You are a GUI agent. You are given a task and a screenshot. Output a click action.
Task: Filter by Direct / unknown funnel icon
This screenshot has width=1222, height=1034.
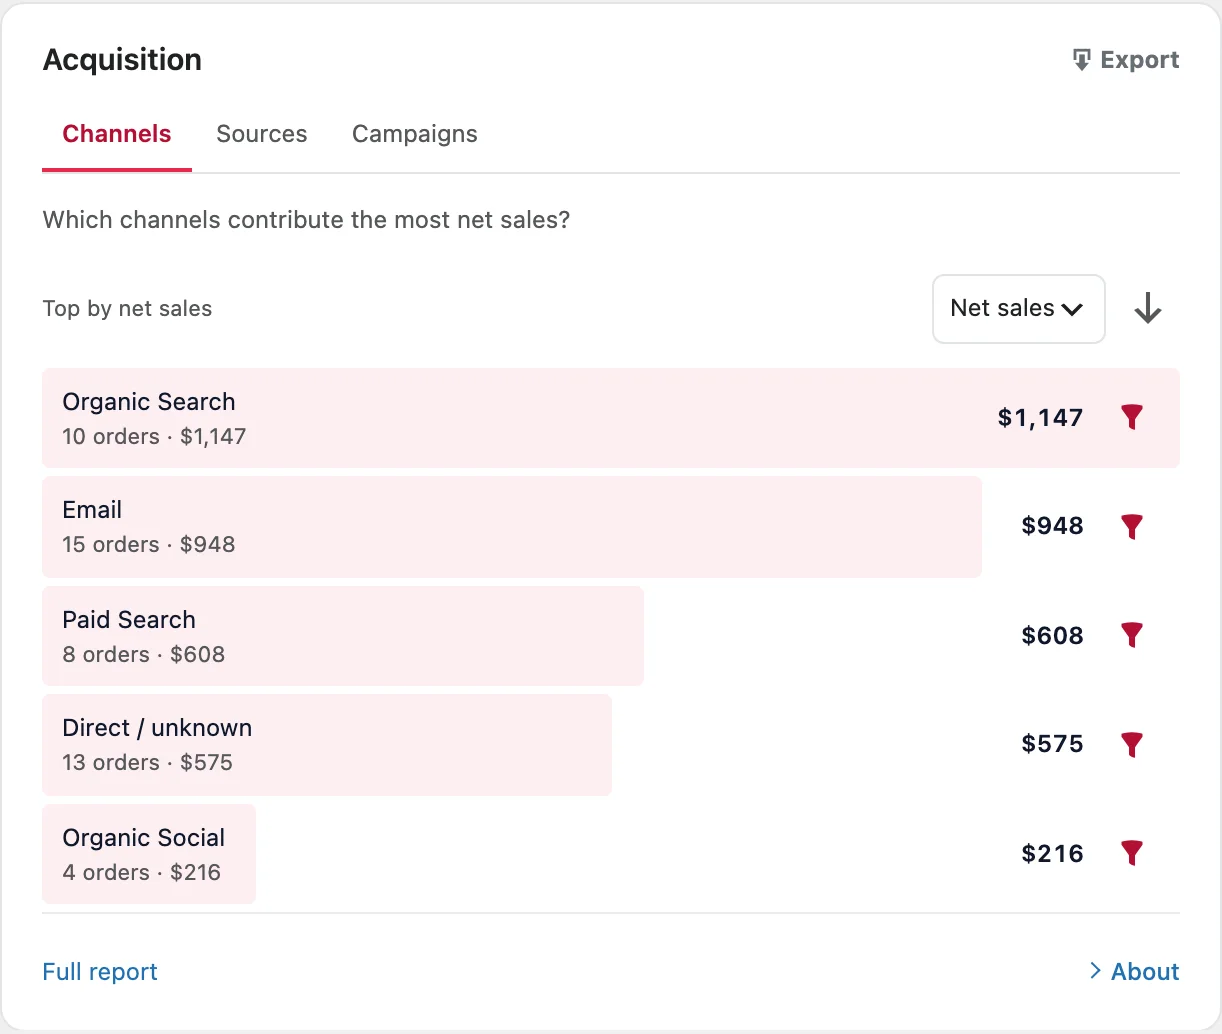coord(1132,744)
